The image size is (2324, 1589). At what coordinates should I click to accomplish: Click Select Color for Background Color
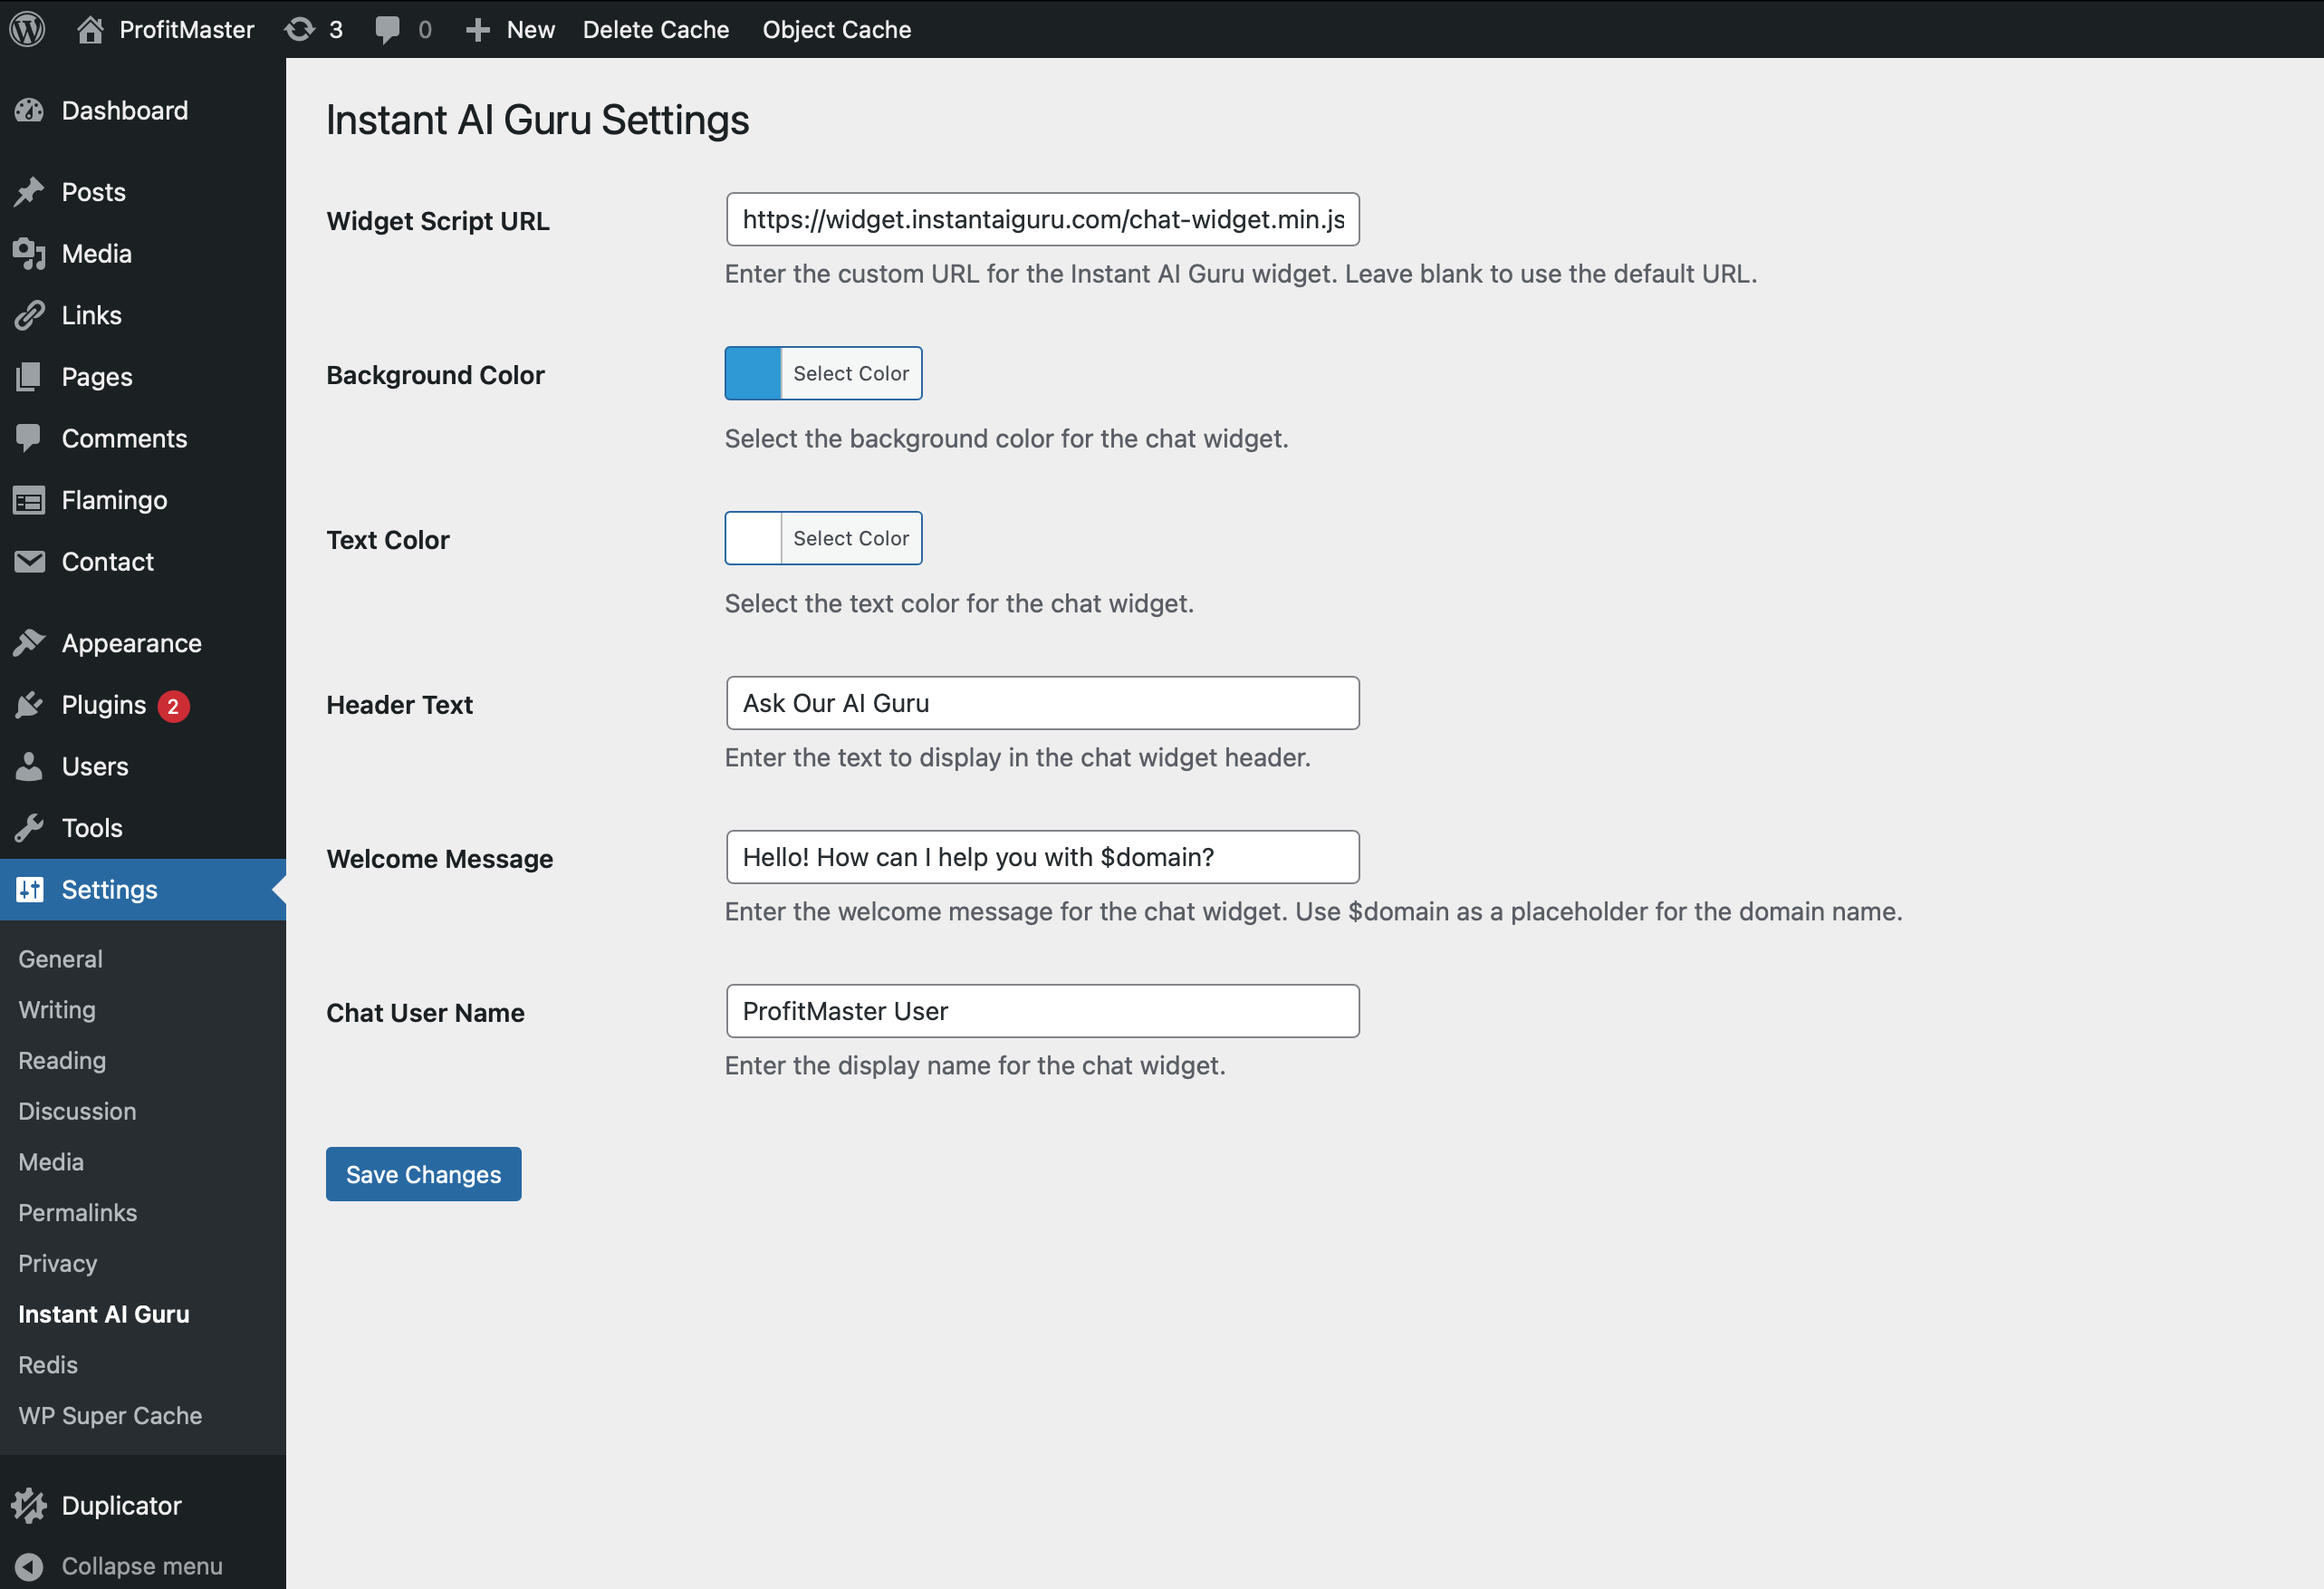(851, 373)
